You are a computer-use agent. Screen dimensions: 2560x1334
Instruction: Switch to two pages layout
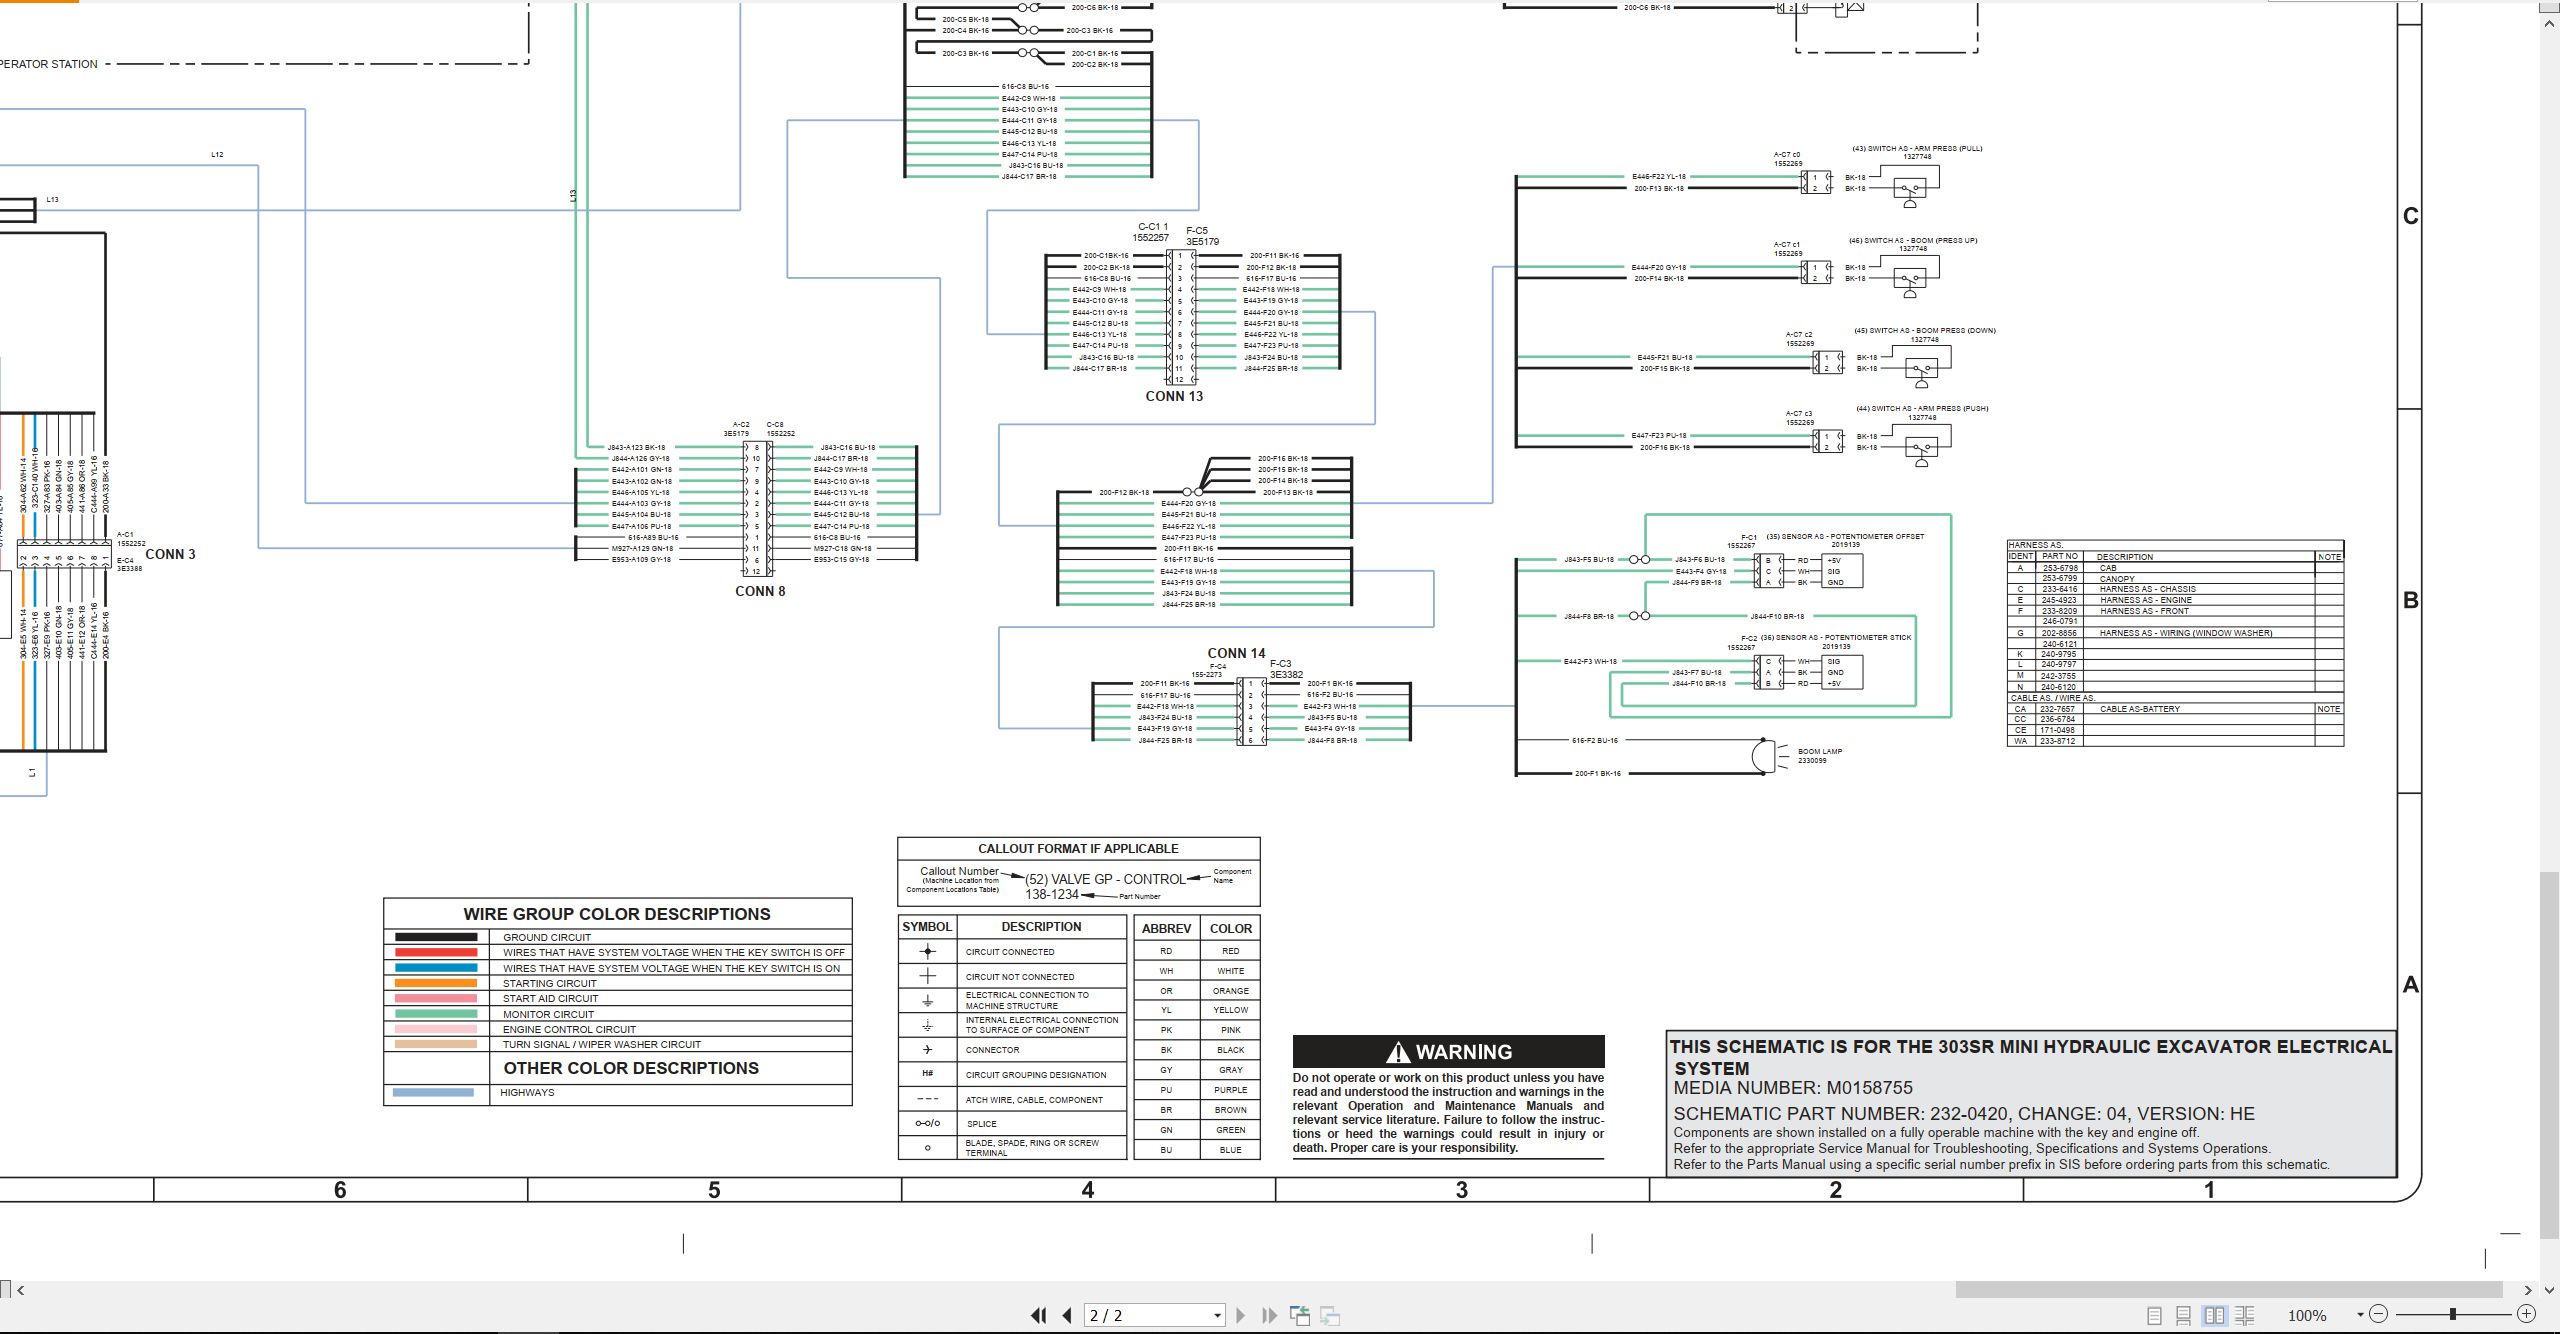tap(2214, 1316)
